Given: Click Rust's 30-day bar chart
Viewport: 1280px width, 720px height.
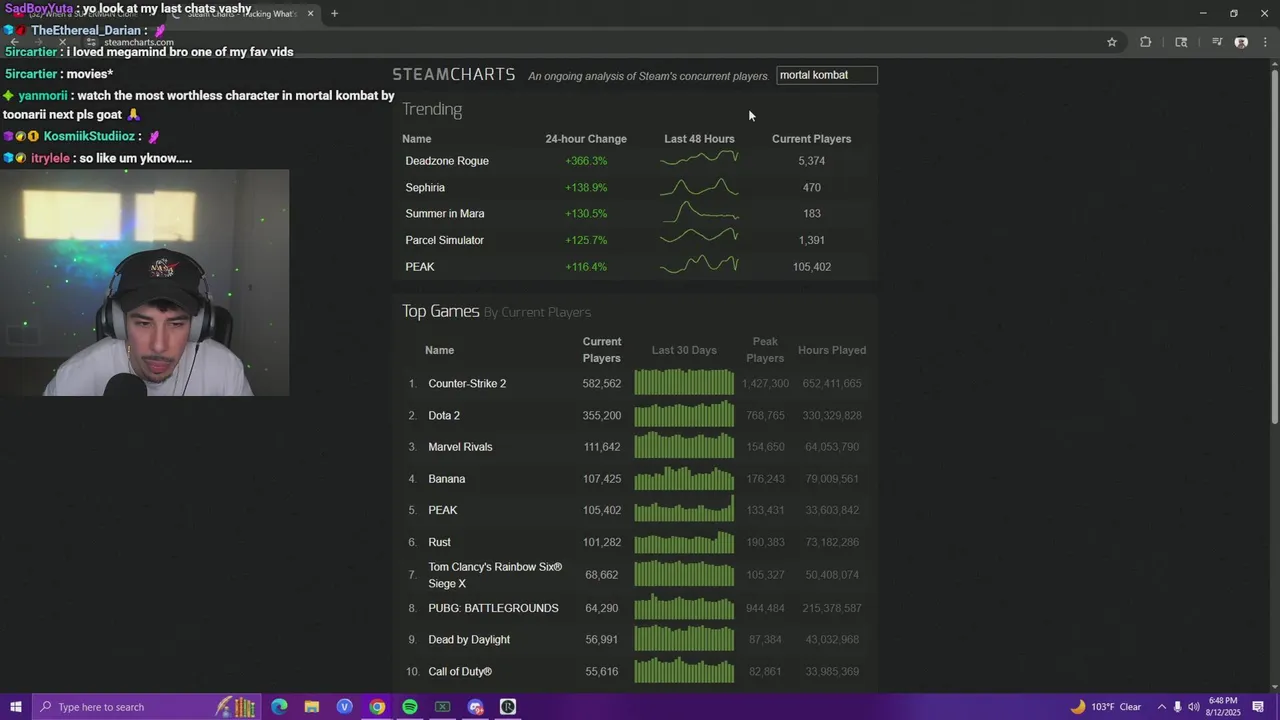Looking at the screenshot, I should (x=684, y=541).
